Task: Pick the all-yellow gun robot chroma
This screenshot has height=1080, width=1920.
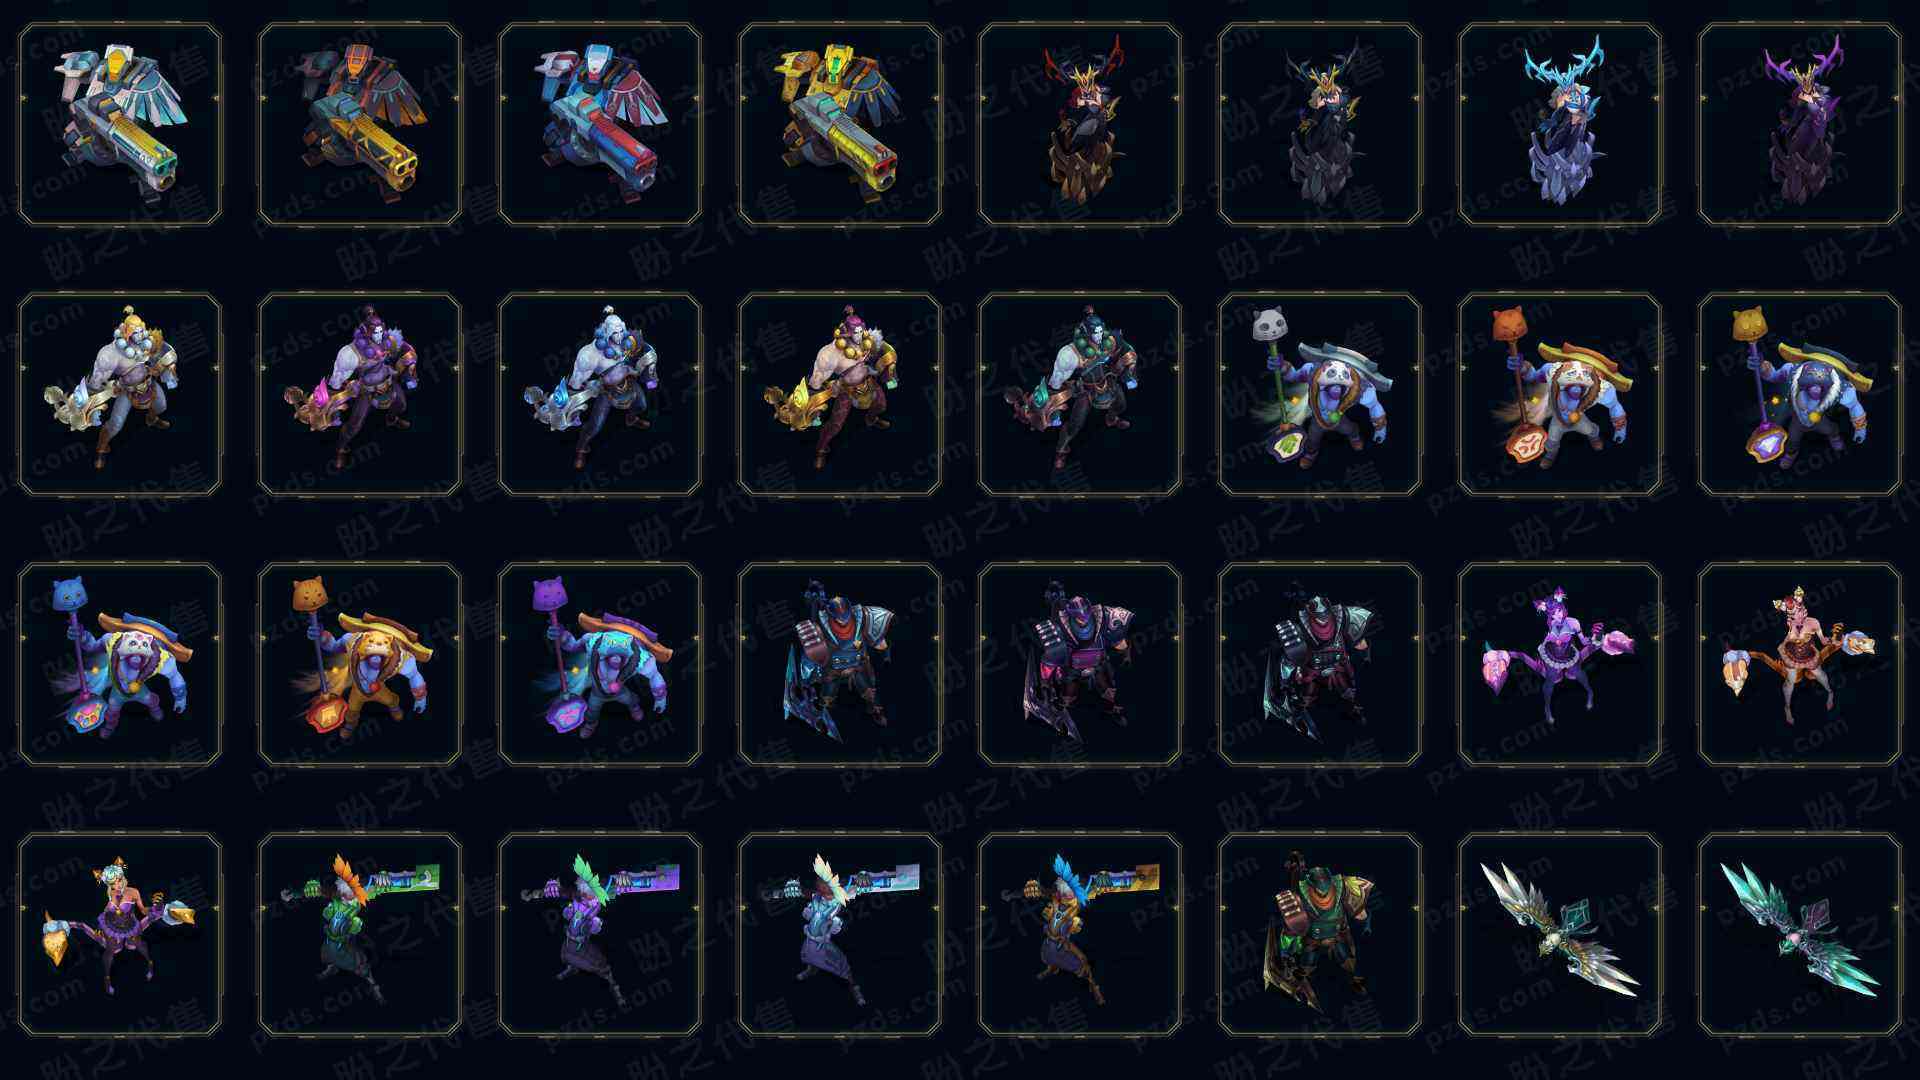Action: pyautogui.click(x=840, y=125)
